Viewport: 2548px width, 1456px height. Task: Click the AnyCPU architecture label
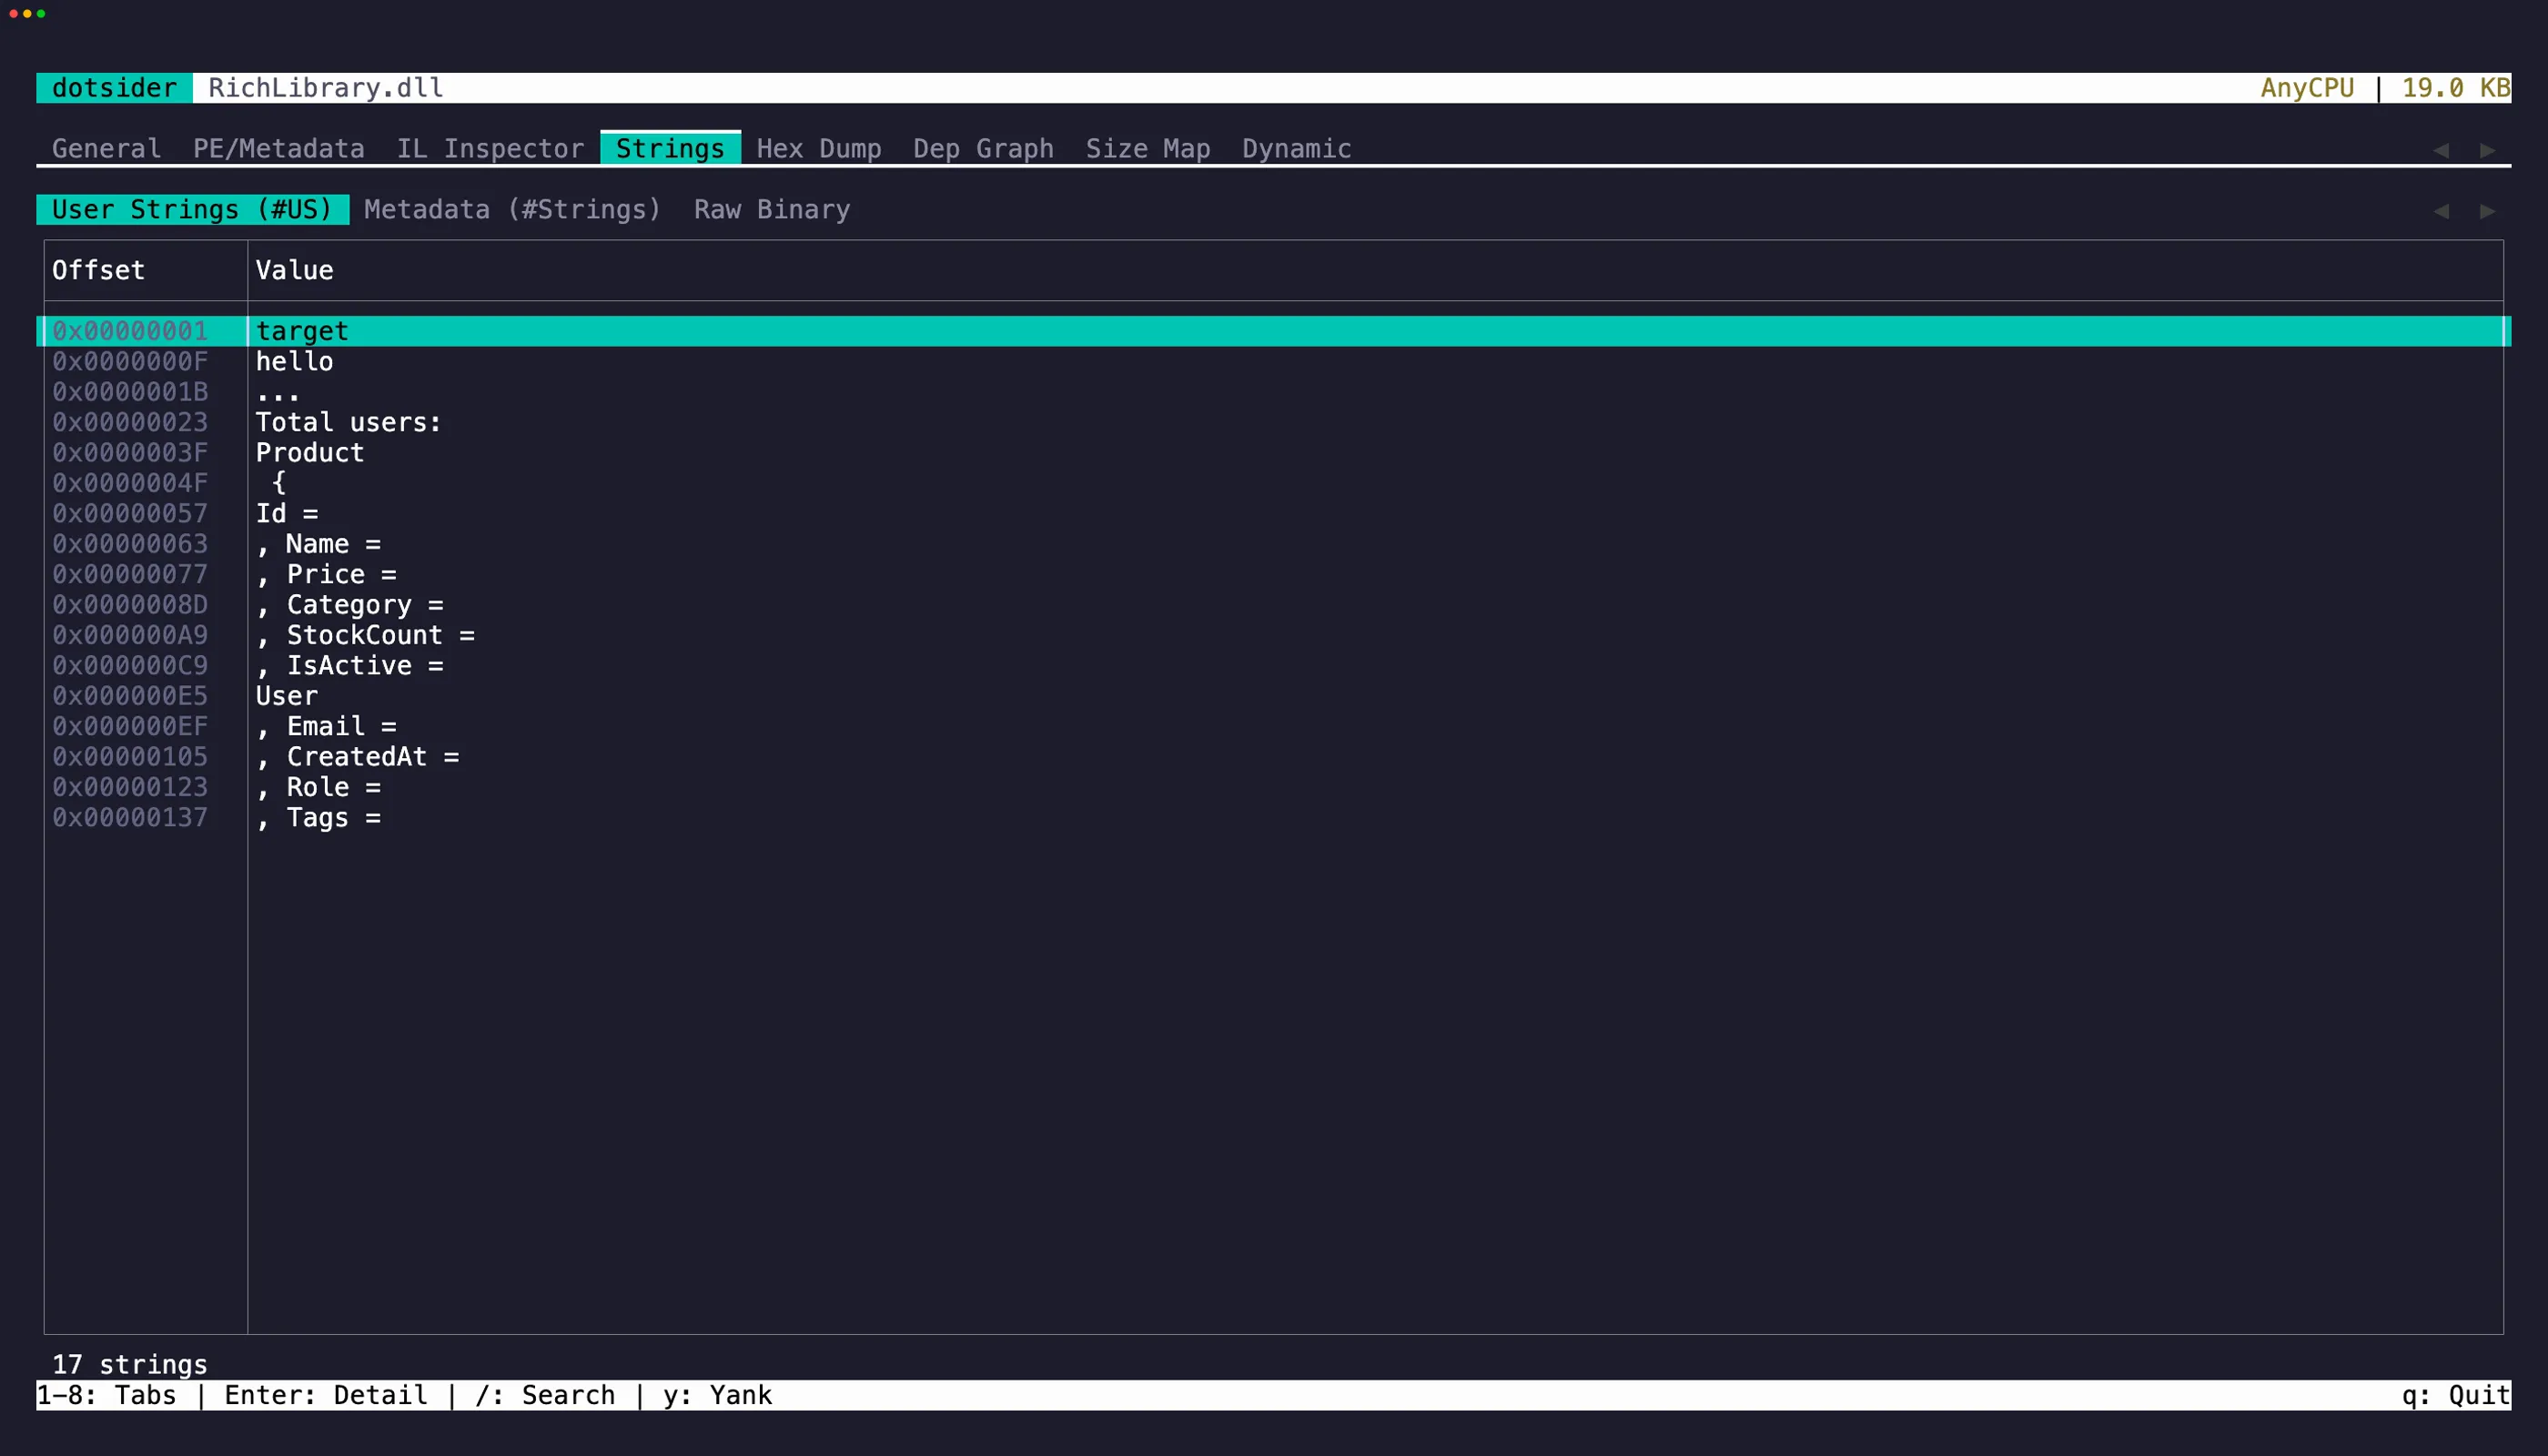point(2307,88)
